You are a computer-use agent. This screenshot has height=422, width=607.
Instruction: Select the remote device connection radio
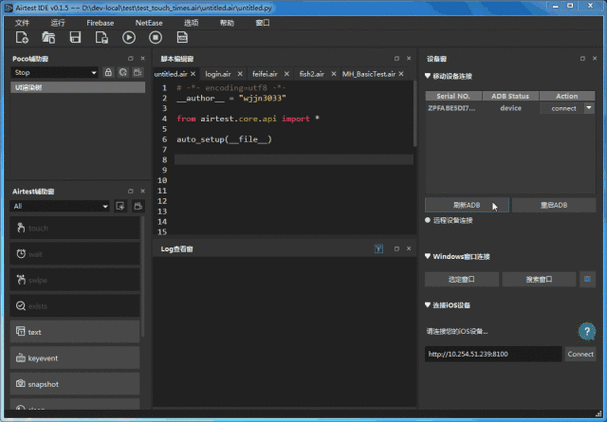pos(427,220)
